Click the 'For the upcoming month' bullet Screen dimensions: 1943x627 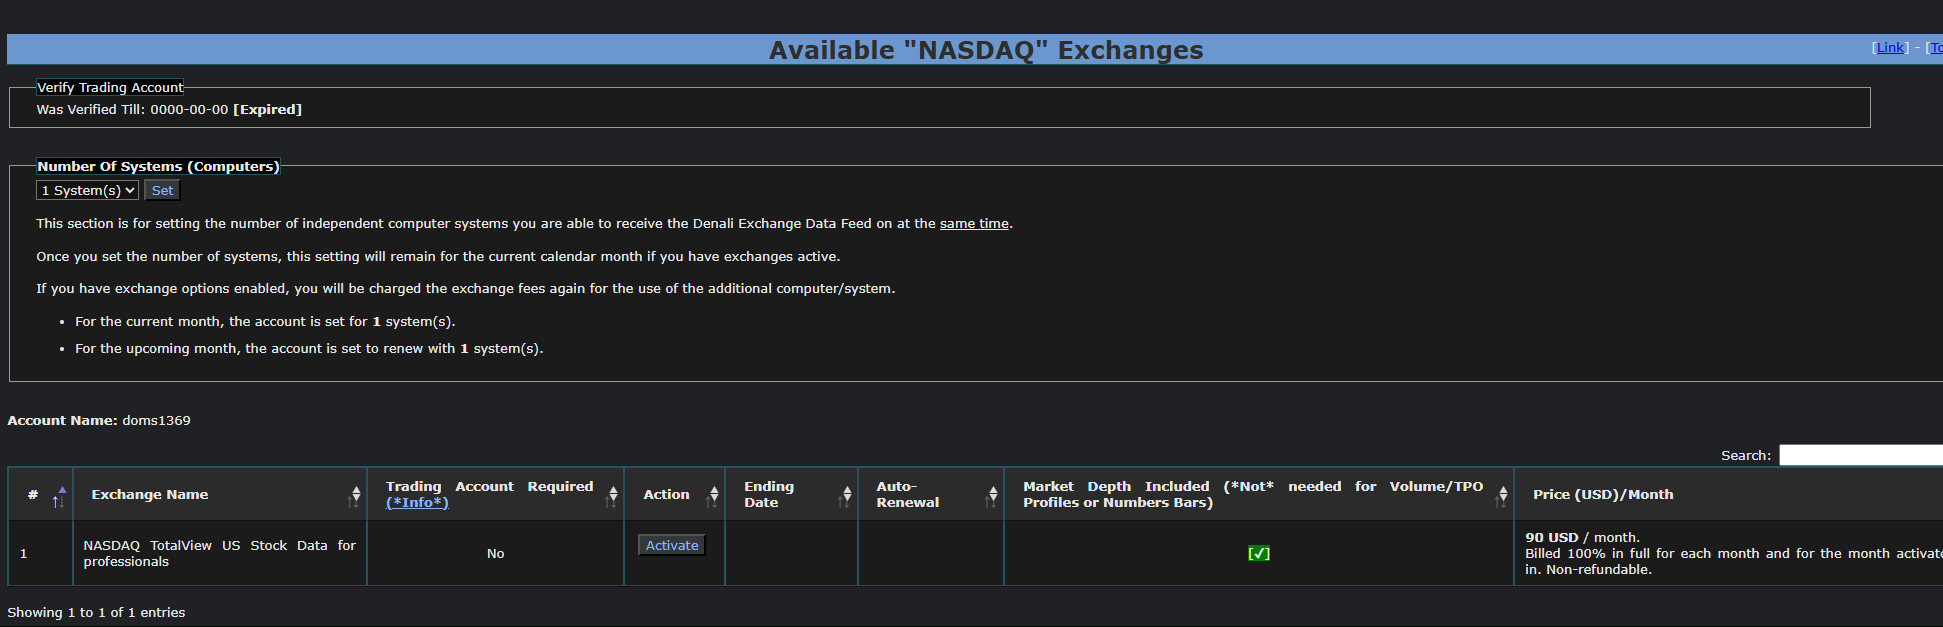click(x=309, y=348)
